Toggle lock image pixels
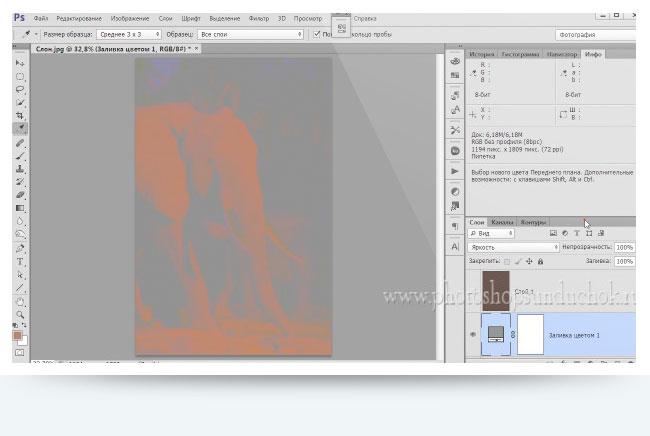Screen dimensions: 650x436 [x=518, y=262]
